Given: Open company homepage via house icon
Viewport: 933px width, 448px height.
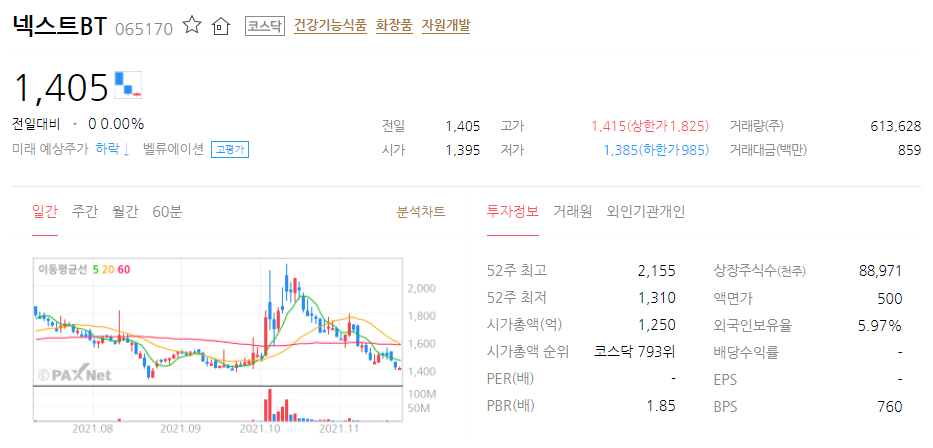Looking at the screenshot, I should pyautogui.click(x=221, y=26).
